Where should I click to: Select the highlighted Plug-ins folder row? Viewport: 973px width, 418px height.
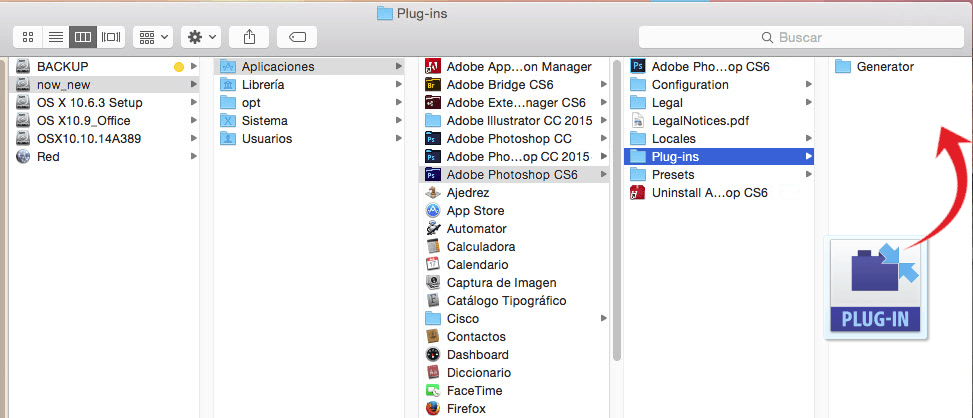click(719, 156)
